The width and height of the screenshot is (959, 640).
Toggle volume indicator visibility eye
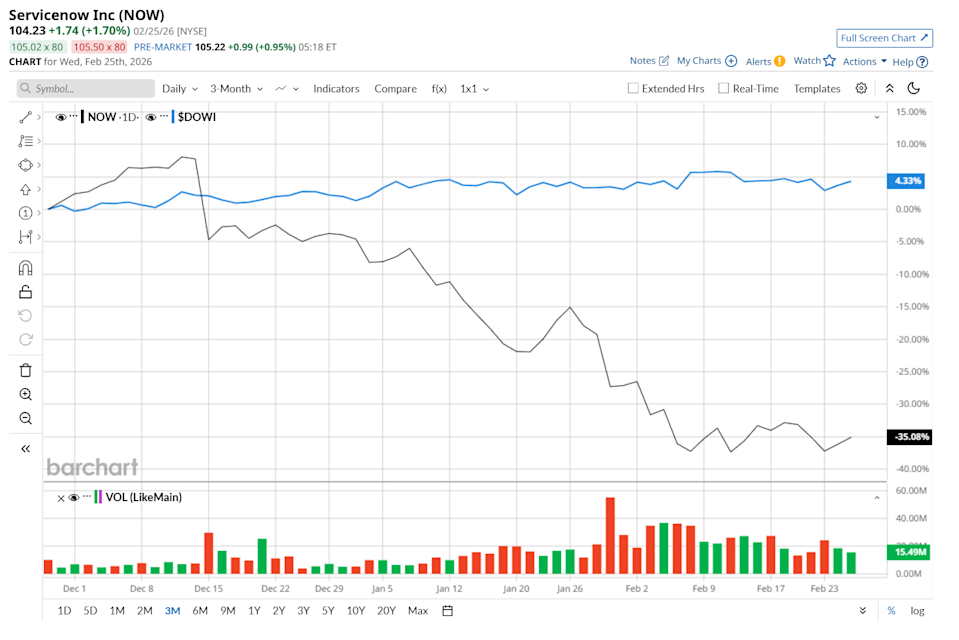coord(74,497)
